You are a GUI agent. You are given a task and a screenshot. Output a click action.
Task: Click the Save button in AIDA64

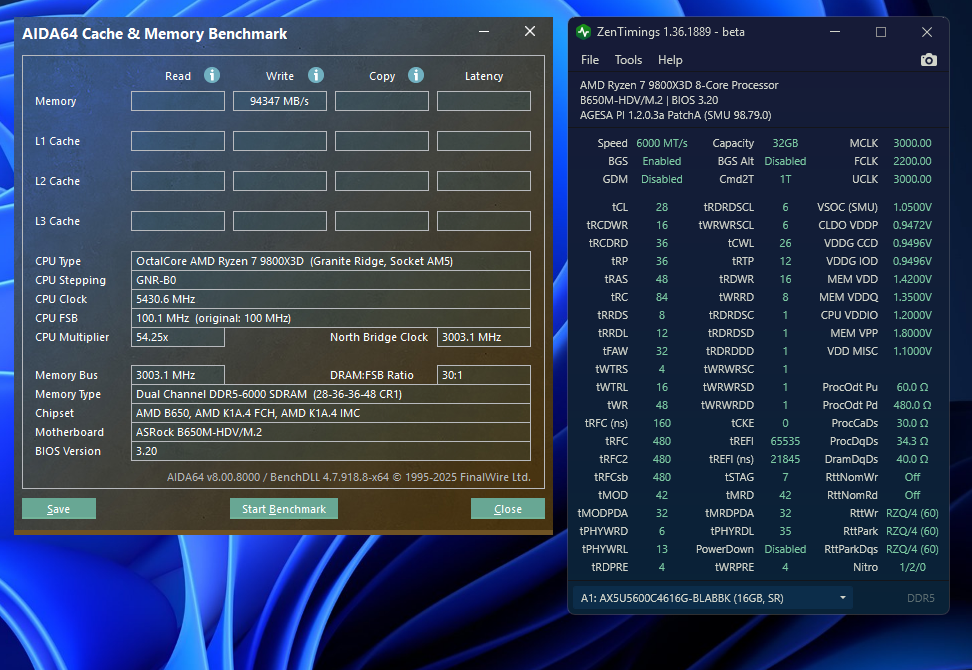click(x=59, y=508)
